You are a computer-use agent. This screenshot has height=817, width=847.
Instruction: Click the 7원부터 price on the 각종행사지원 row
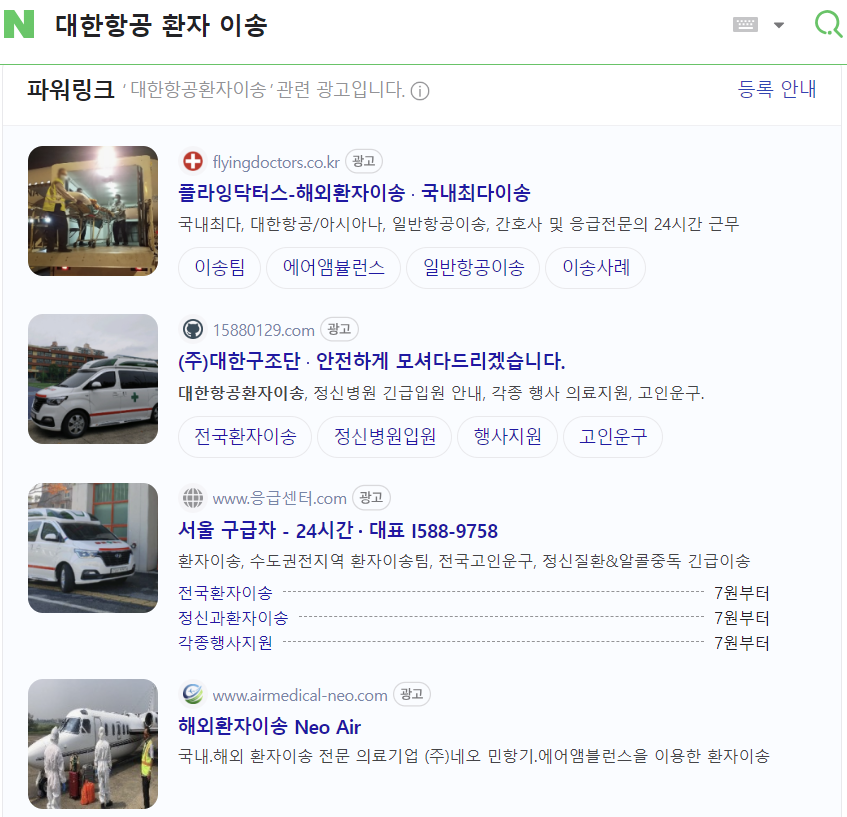(742, 642)
